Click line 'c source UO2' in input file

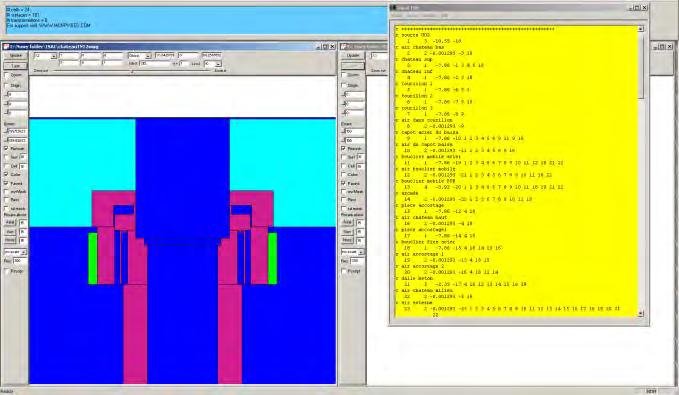pyautogui.click(x=413, y=35)
